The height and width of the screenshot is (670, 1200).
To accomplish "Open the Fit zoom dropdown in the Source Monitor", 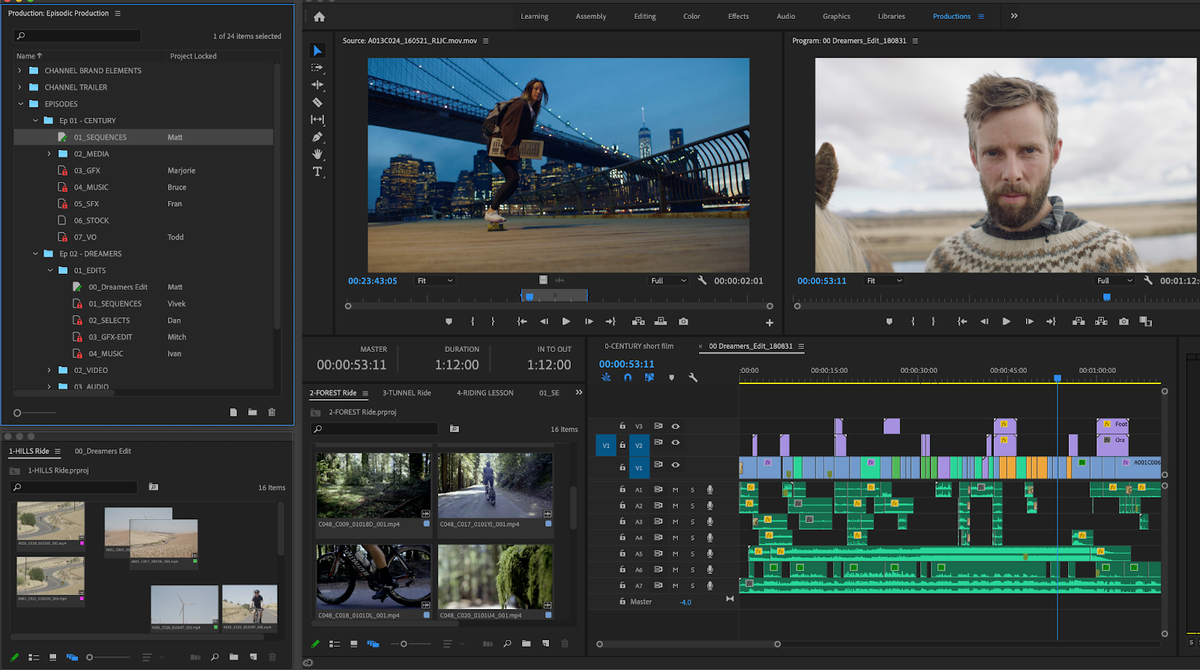I will [437, 281].
